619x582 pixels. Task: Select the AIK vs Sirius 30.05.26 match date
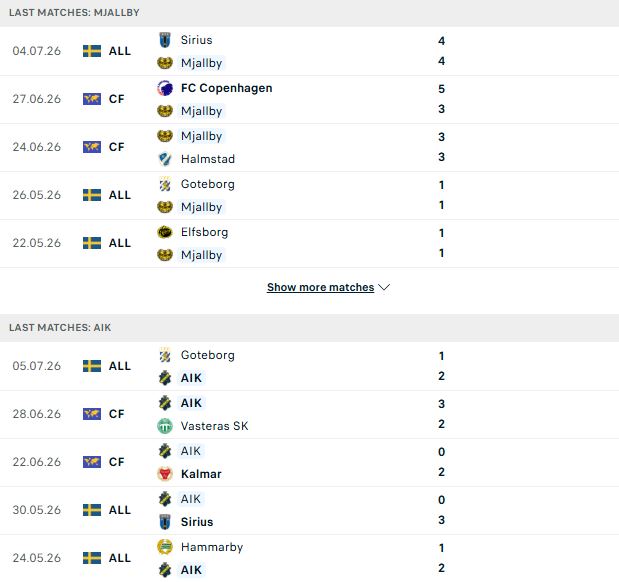pyautogui.click(x=37, y=510)
